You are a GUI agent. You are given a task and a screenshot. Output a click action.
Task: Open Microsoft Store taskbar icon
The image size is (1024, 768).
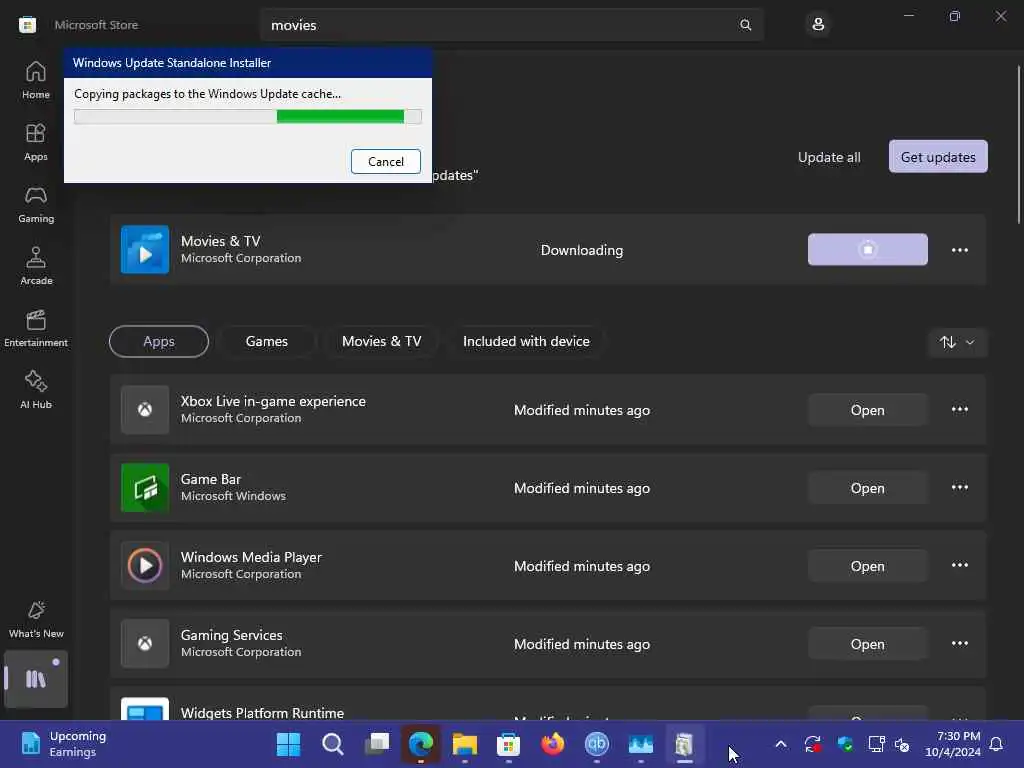coord(508,744)
